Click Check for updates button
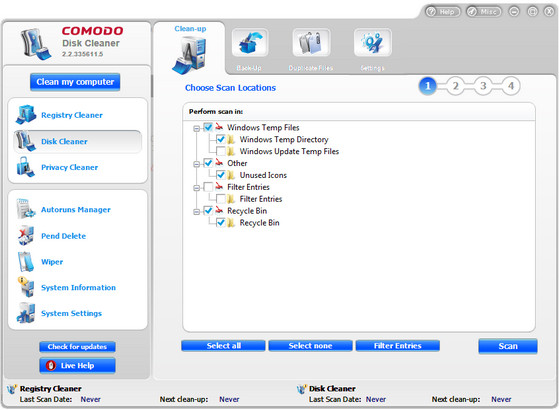 tap(77, 347)
